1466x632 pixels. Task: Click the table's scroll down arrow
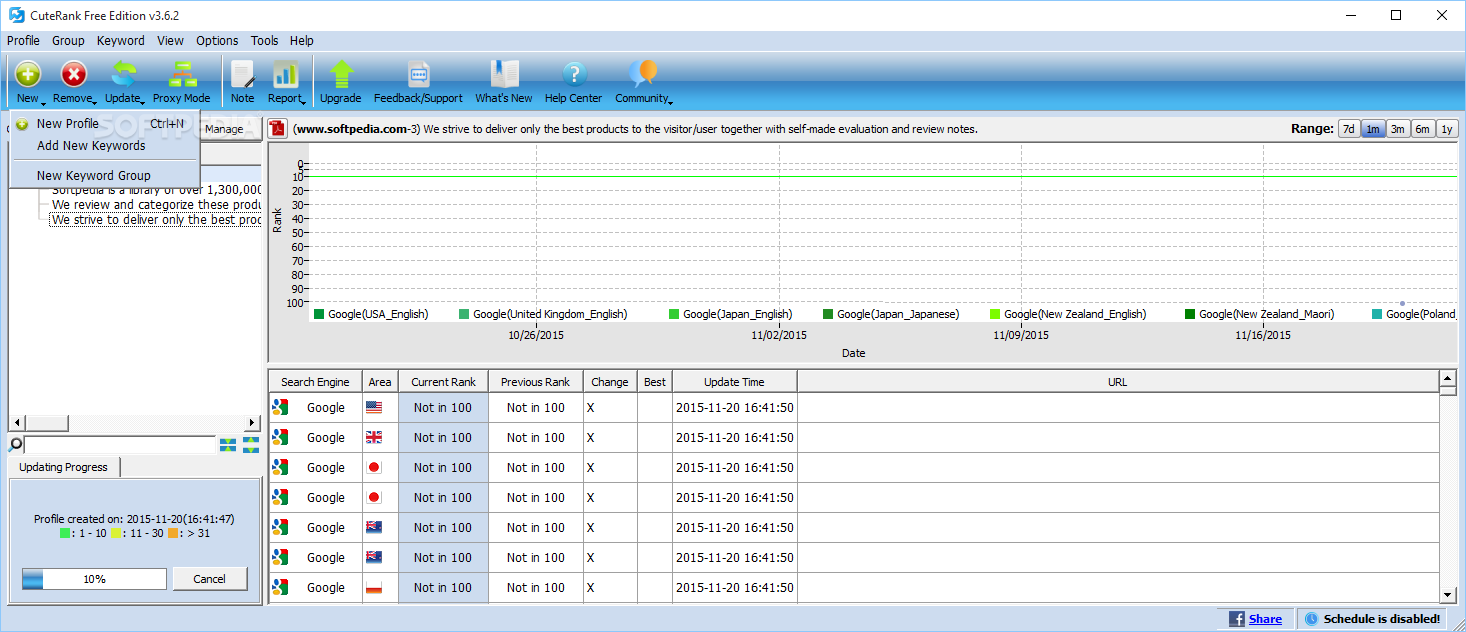coord(1447,595)
